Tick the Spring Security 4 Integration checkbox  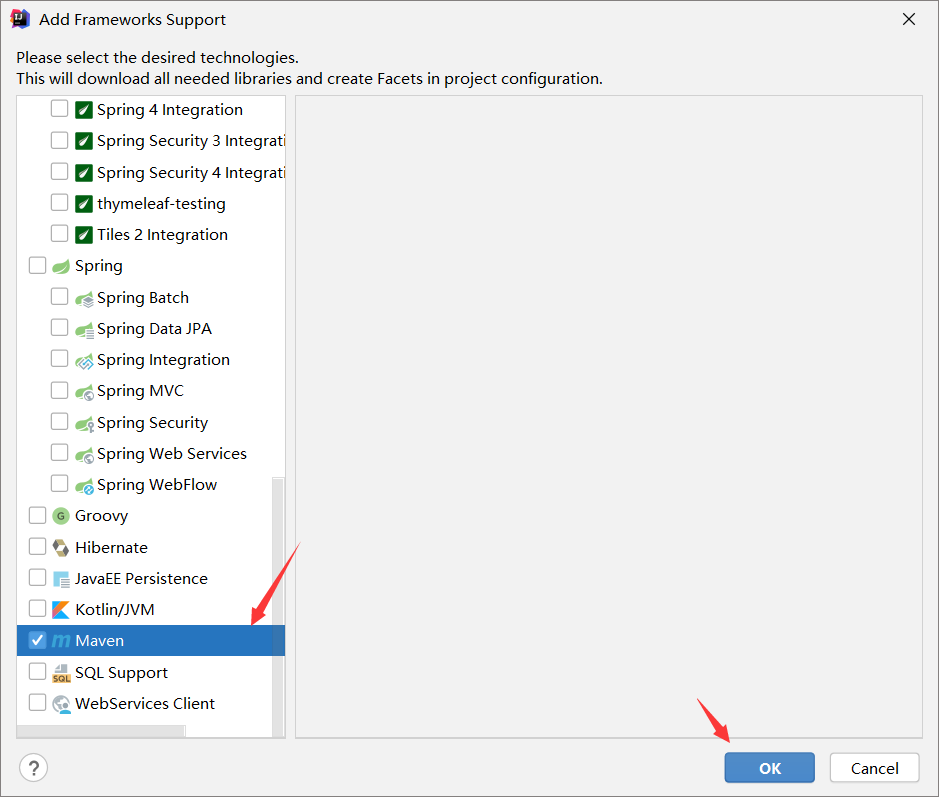59,171
